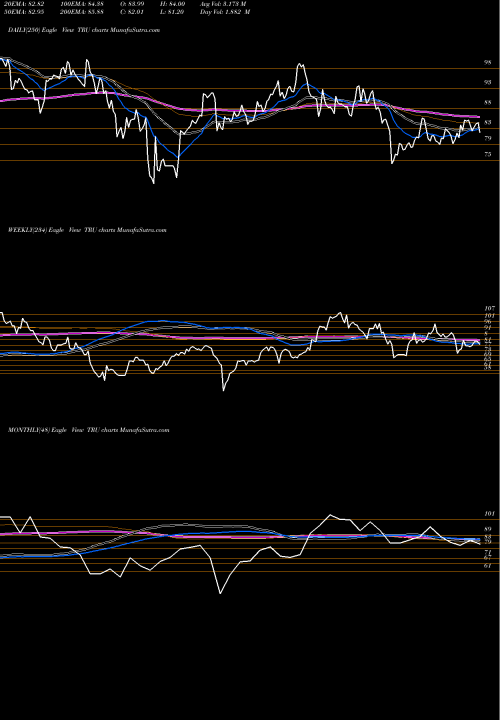Image resolution: width=500 pixels, height=720 pixels.
Task: Click the 98 price label on daily chart
Action: pos(488,62)
